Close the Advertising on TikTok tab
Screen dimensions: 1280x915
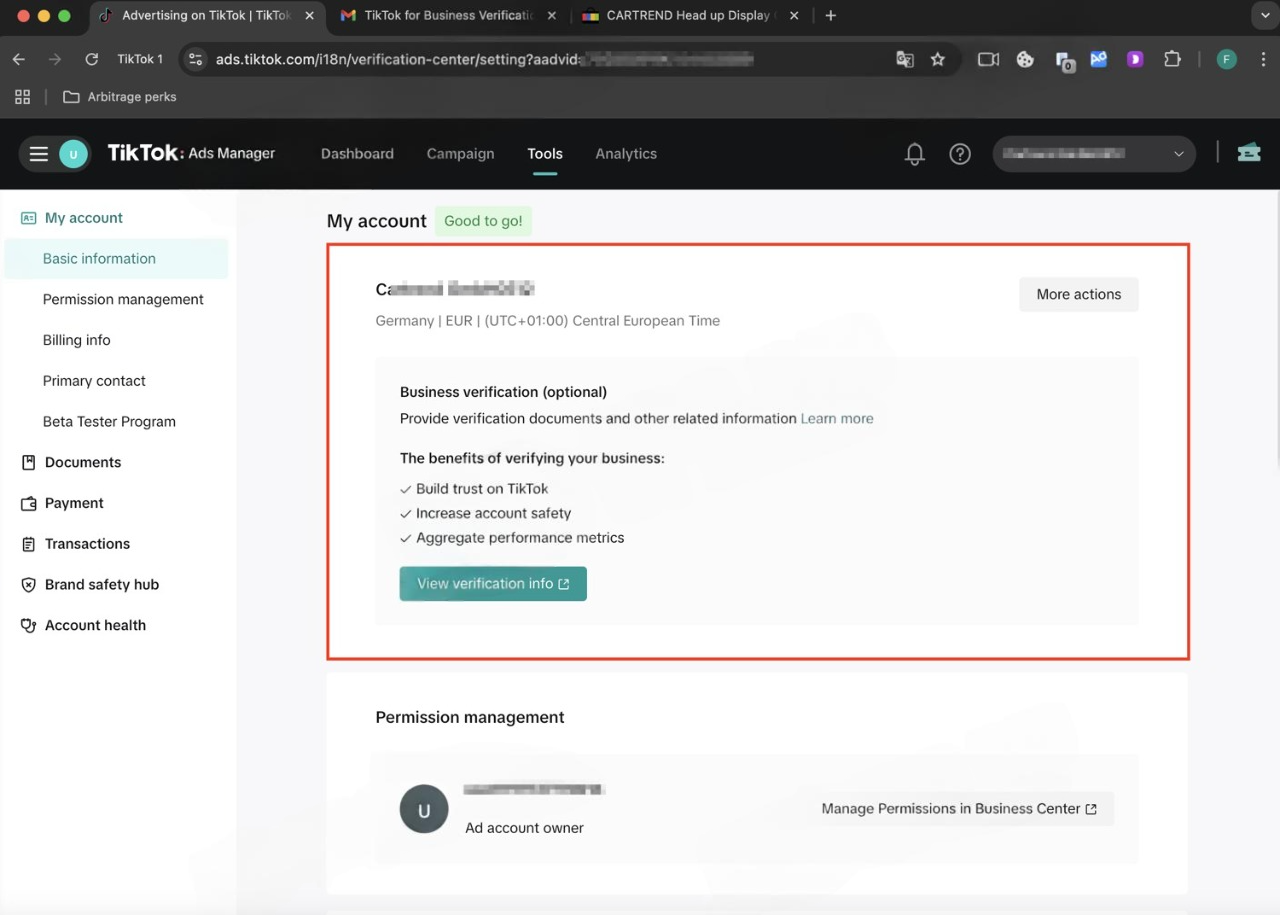coord(310,16)
